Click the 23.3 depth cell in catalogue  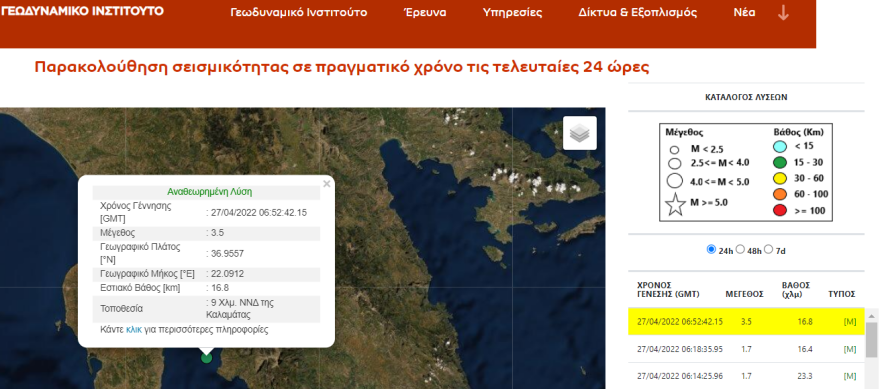[804, 376]
